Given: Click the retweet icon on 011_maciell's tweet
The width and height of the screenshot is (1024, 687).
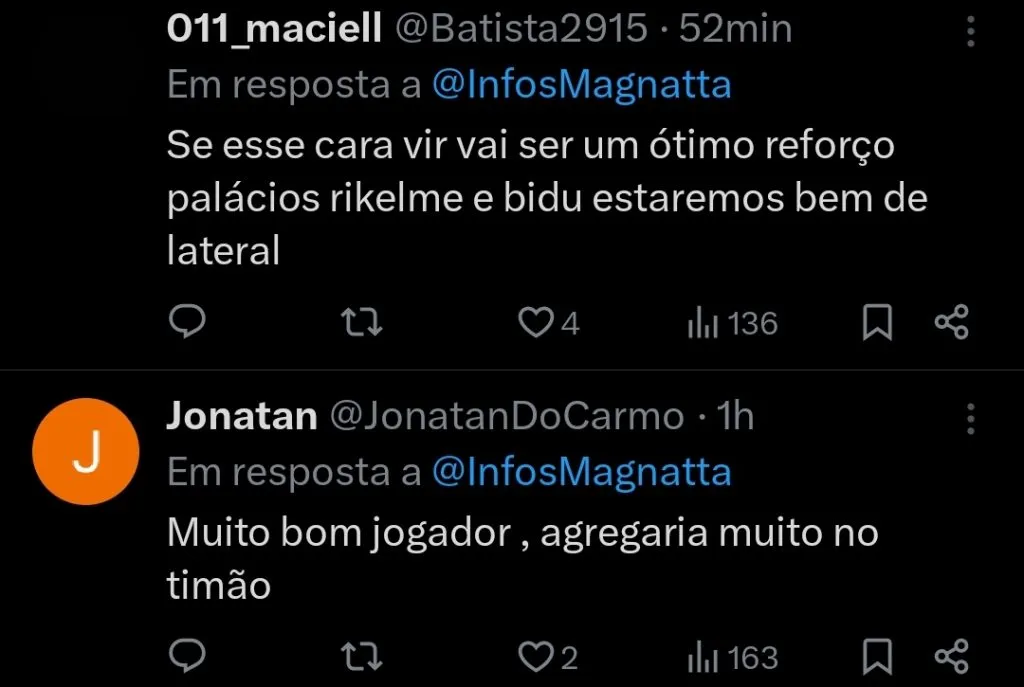Looking at the screenshot, I should tap(360, 322).
